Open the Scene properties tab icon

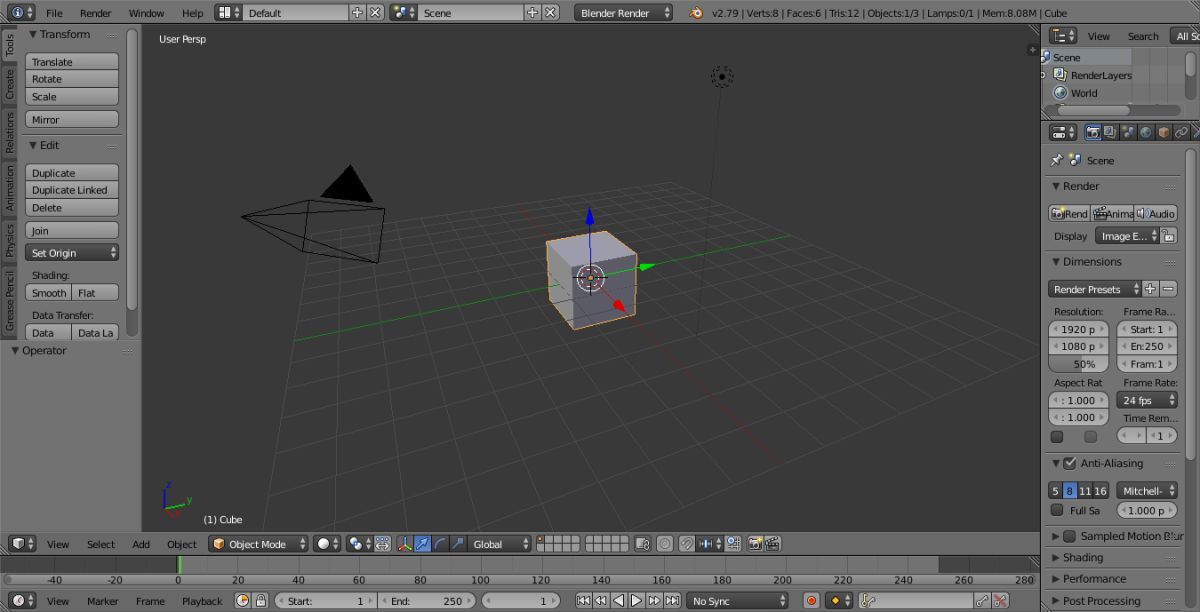[x=1129, y=132]
